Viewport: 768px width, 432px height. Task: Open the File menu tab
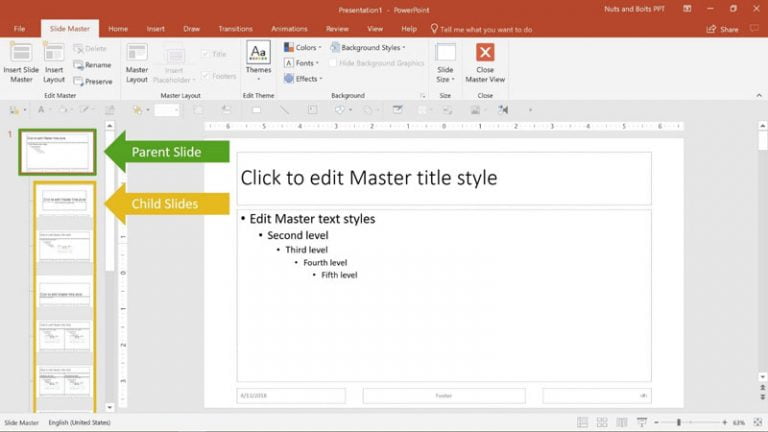coord(19,29)
